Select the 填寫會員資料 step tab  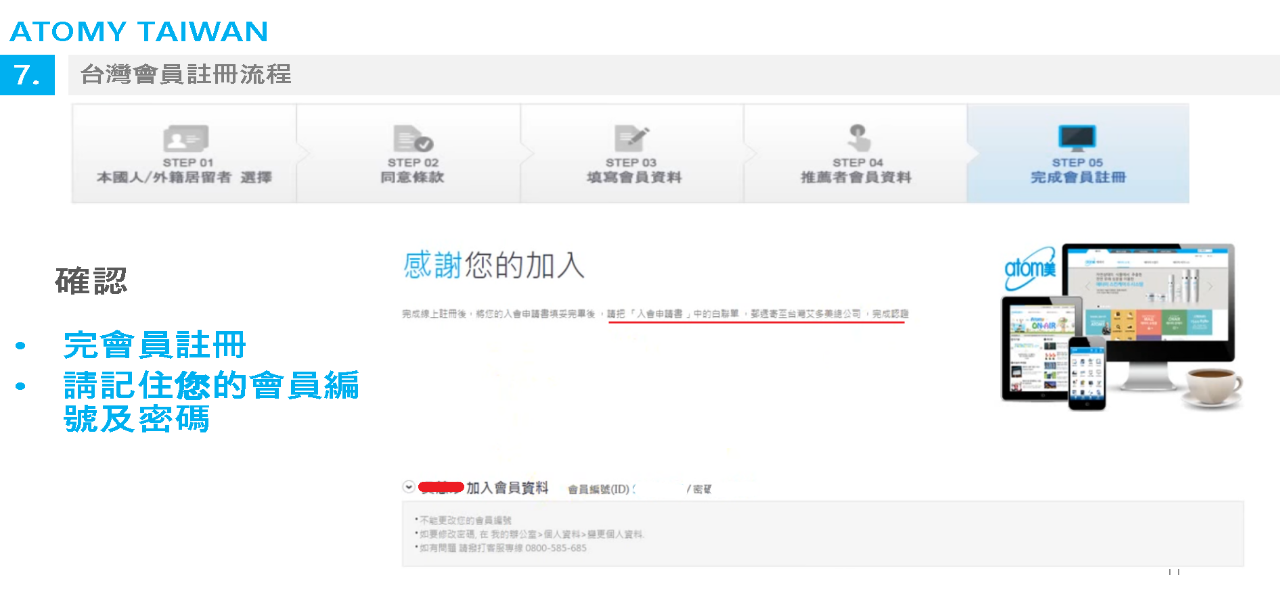click(x=633, y=154)
